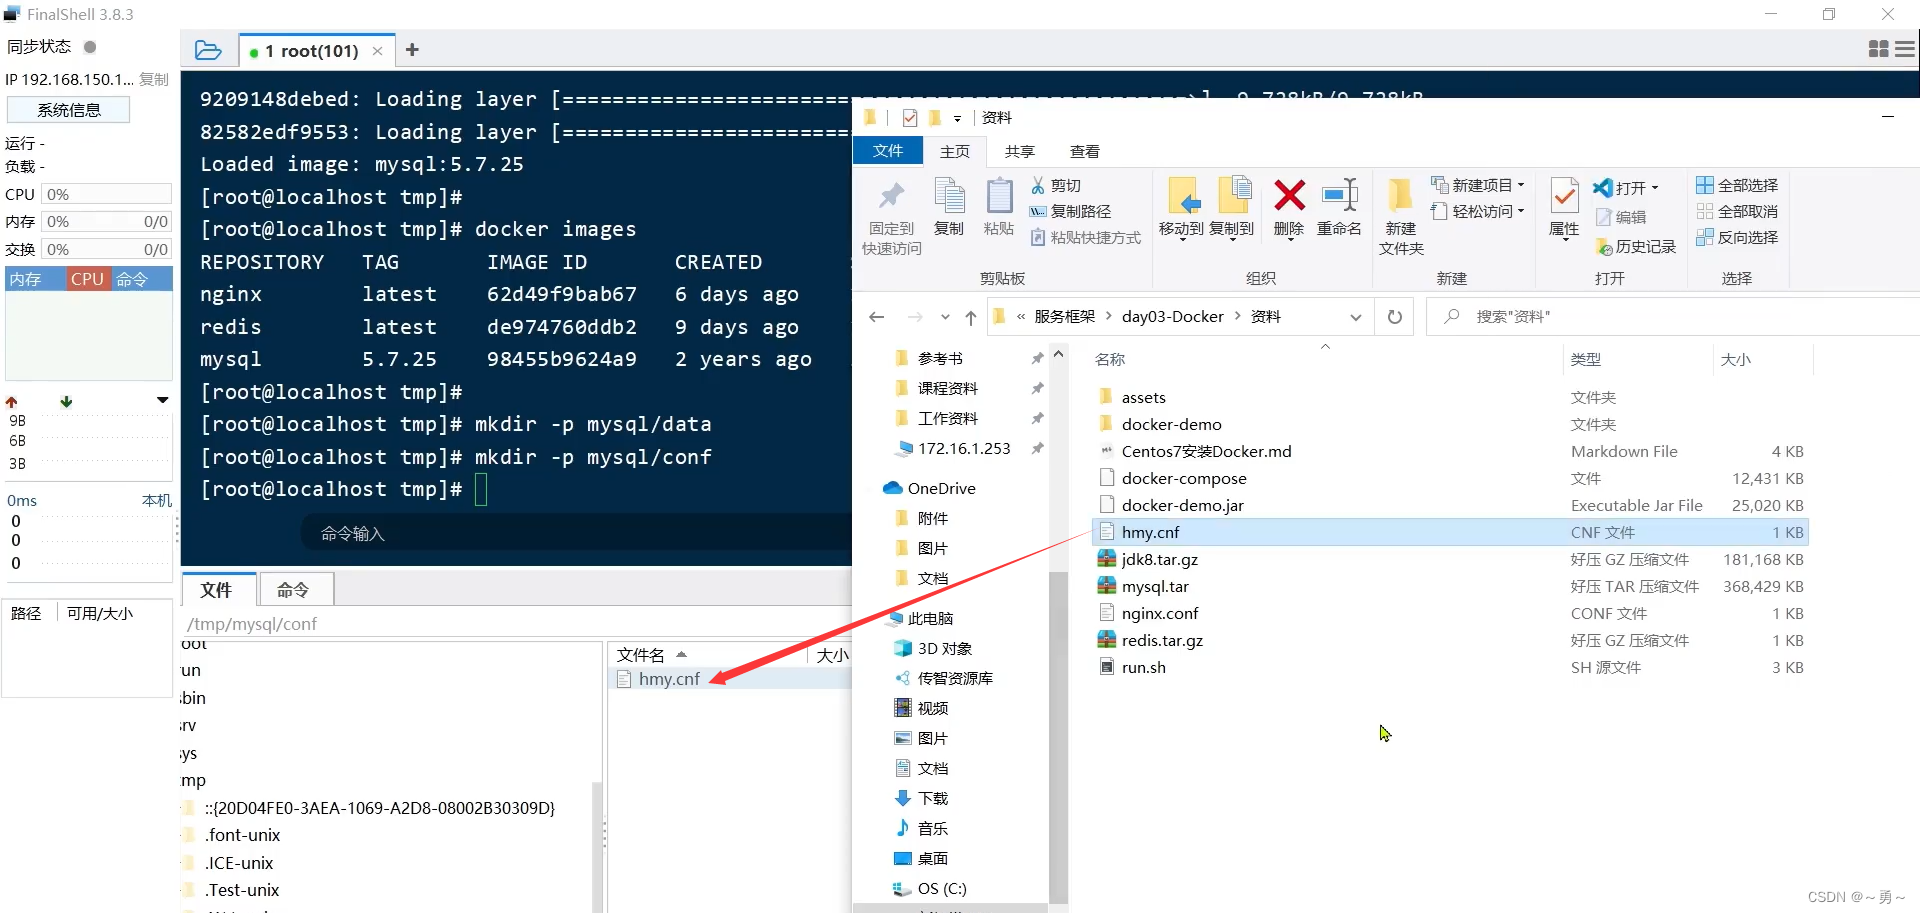The height and width of the screenshot is (913, 1920).
Task: Switch FinalShell to grid layout view
Action: [x=1878, y=49]
